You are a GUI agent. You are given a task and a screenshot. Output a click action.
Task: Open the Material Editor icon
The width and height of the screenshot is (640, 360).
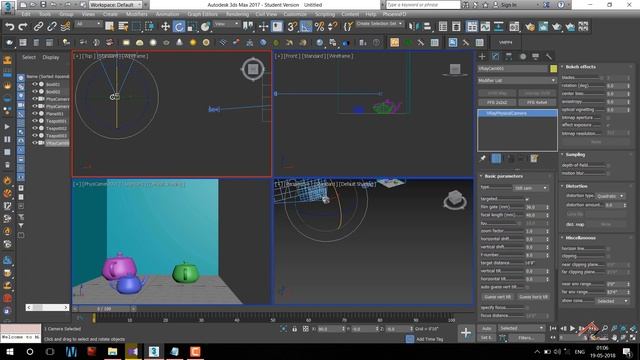pos(514,27)
